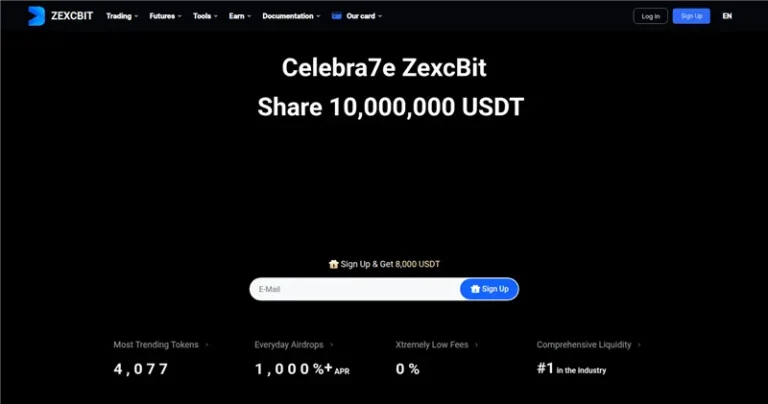
Task: Click the Log In button
Action: 650,16
